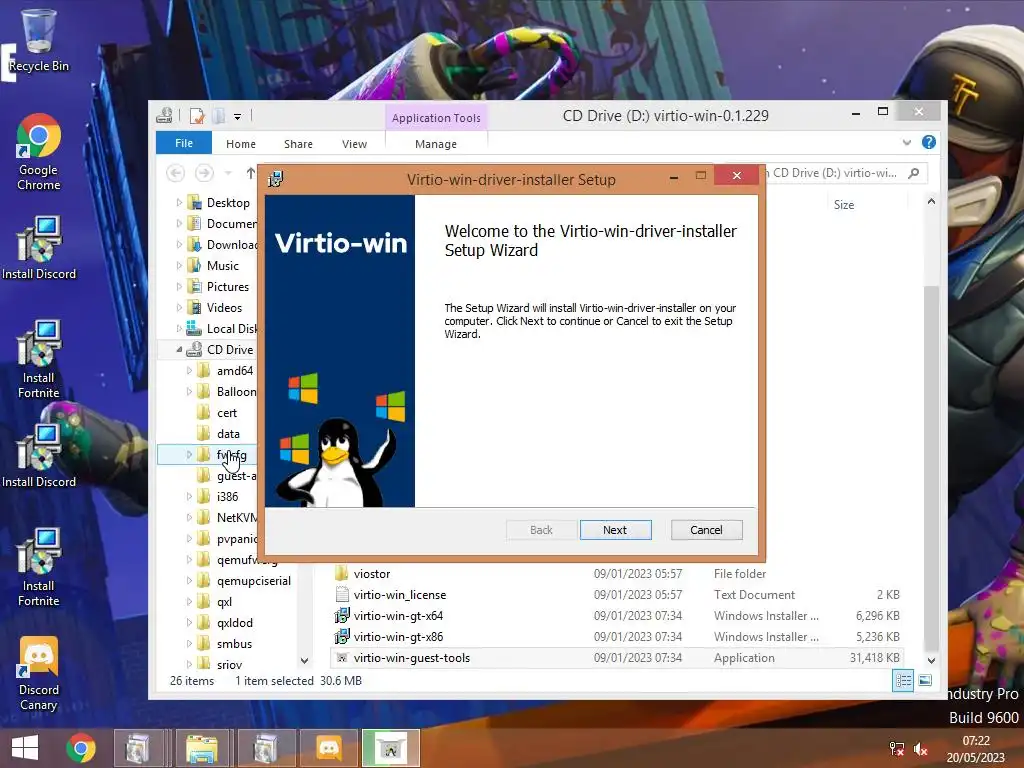Screen dimensions: 1024x768
Task: Open the Home ribbon tab
Action: (241, 144)
